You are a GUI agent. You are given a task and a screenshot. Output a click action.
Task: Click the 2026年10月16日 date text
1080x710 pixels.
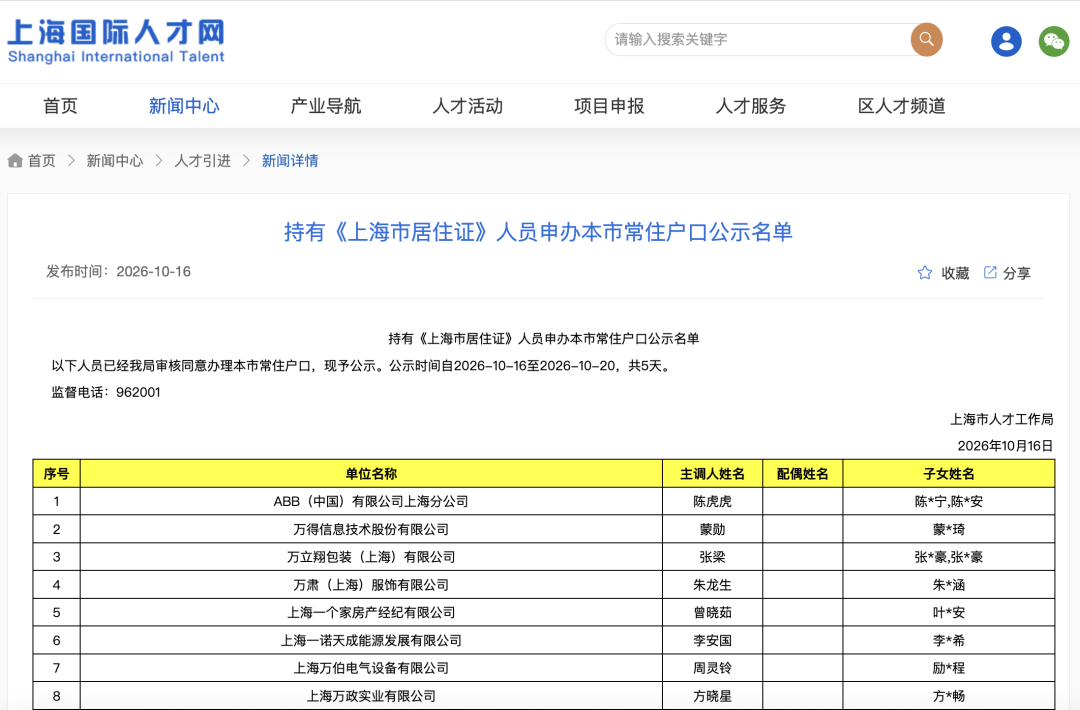click(x=1006, y=446)
